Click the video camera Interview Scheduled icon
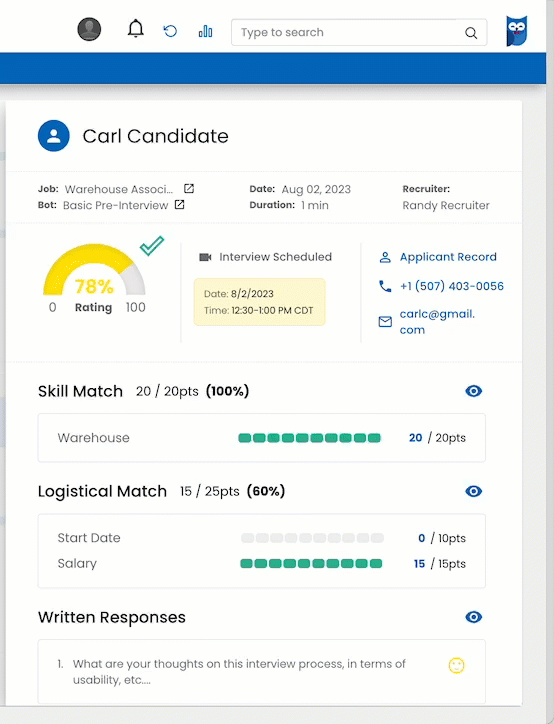Screen dimensions: 554x724 205,257
